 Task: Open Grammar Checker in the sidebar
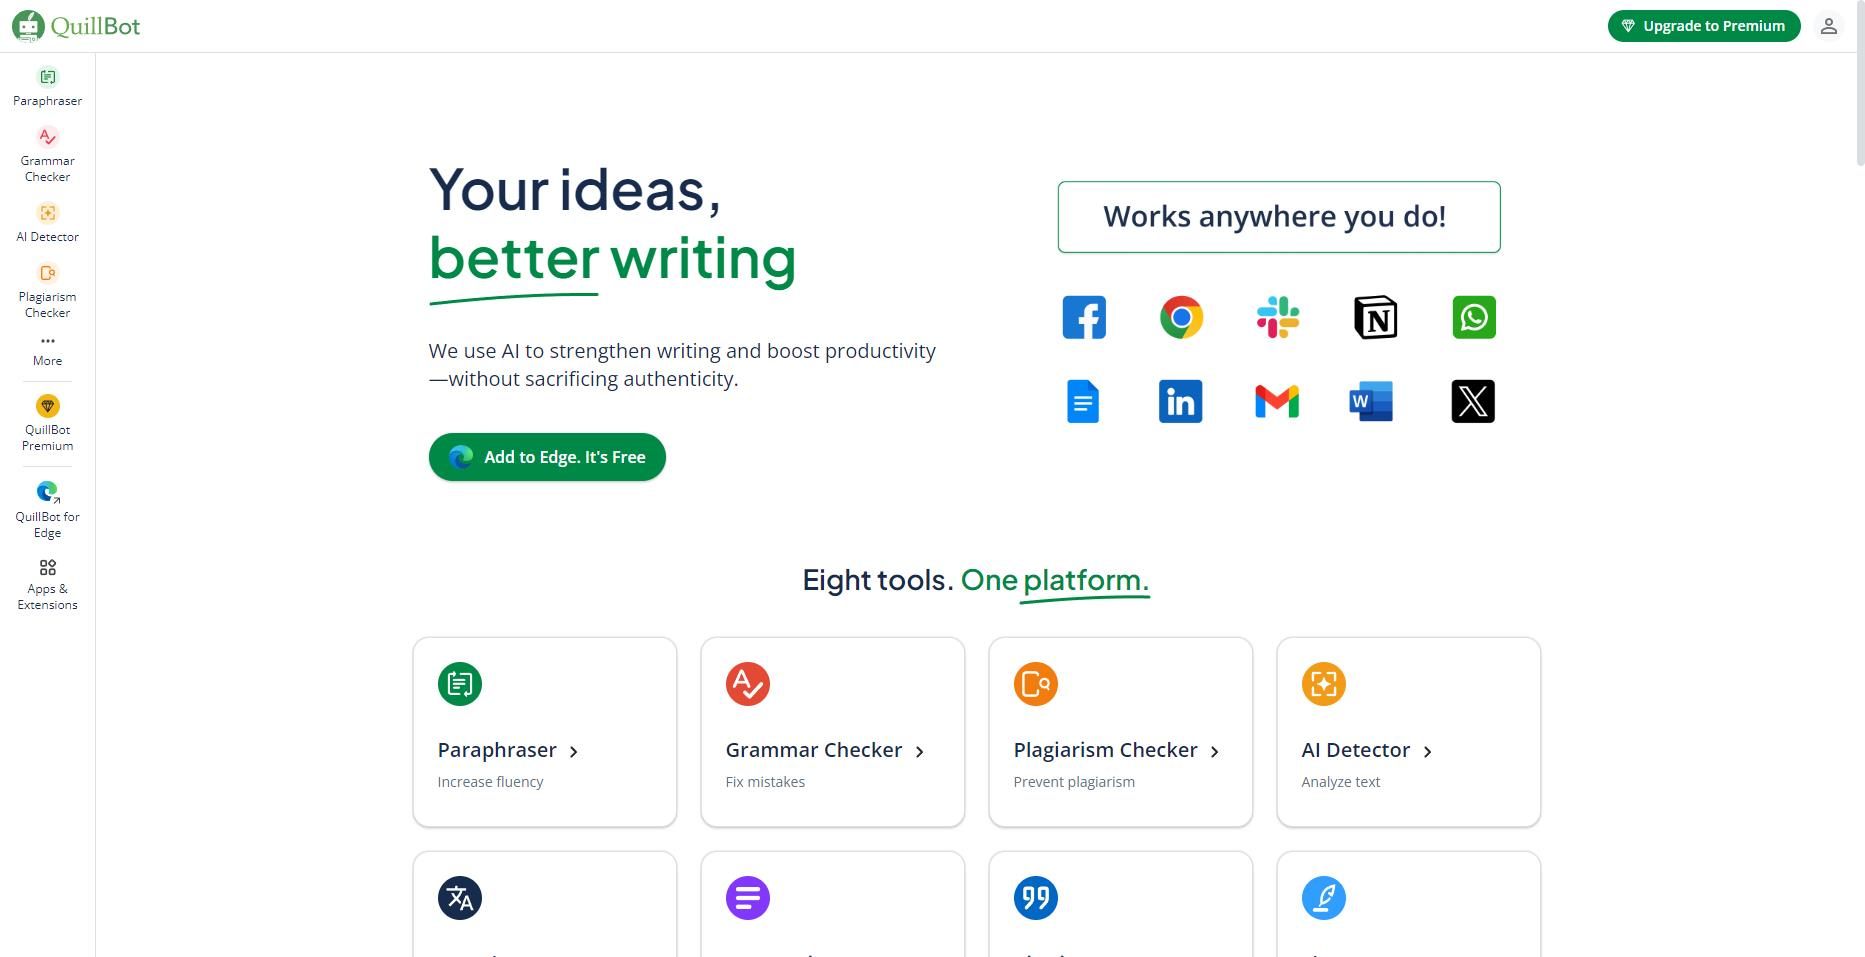click(x=47, y=154)
